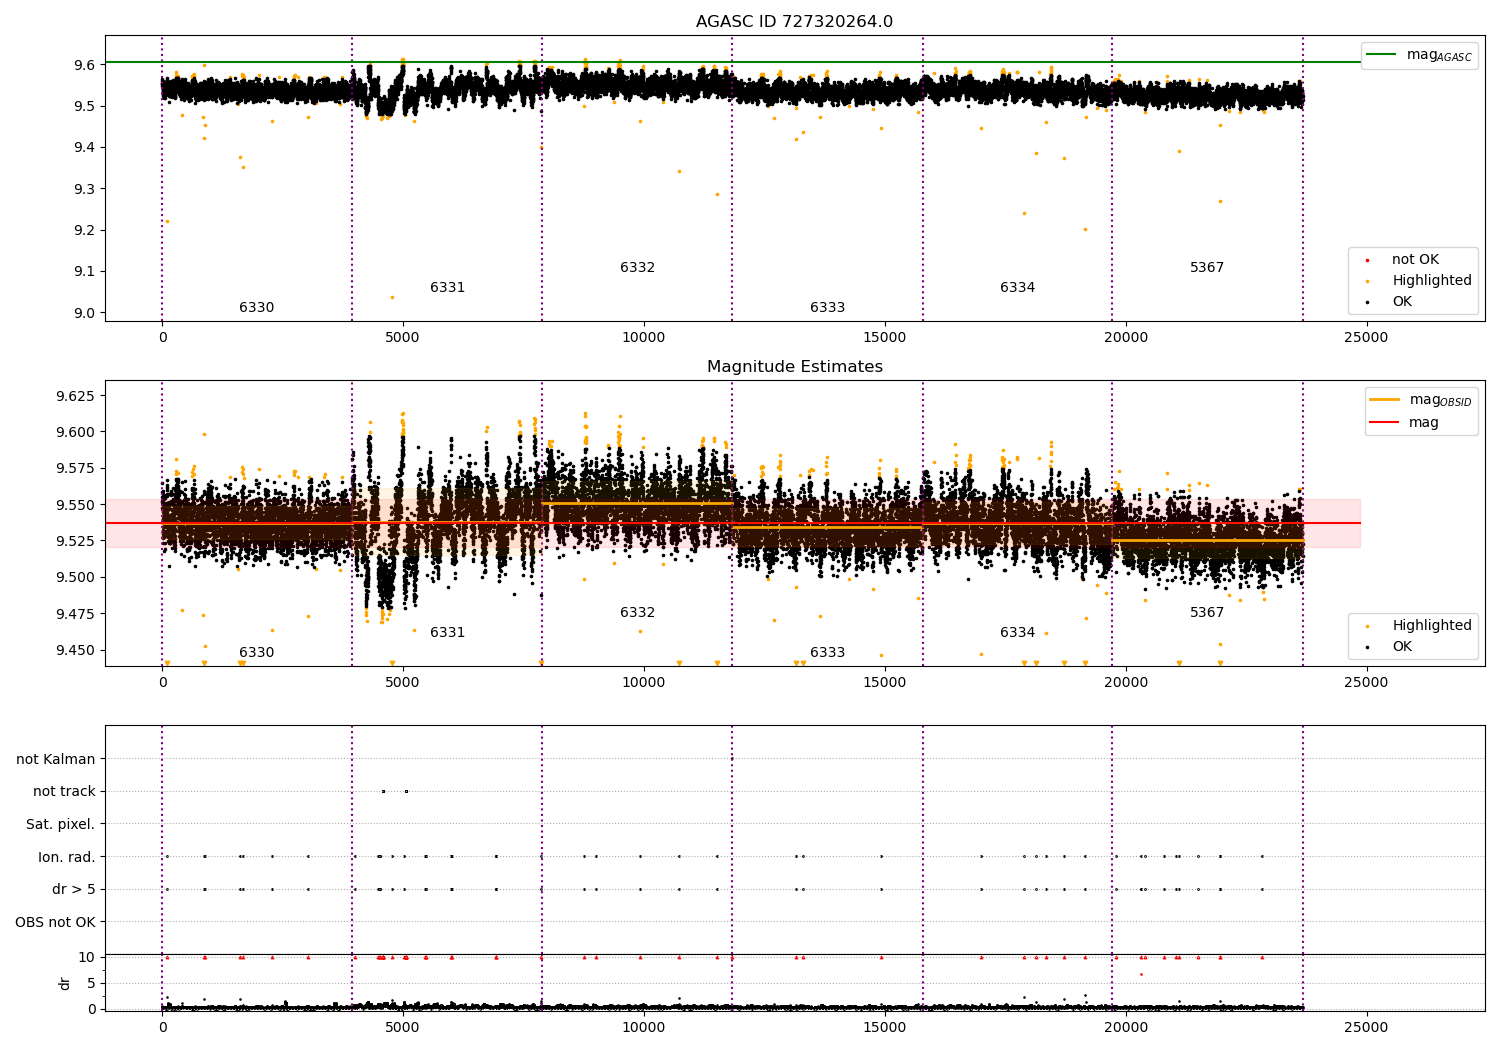Click the middle plot's OK legend marker
This screenshot has height=1050, width=1500.
pyautogui.click(x=1367, y=647)
